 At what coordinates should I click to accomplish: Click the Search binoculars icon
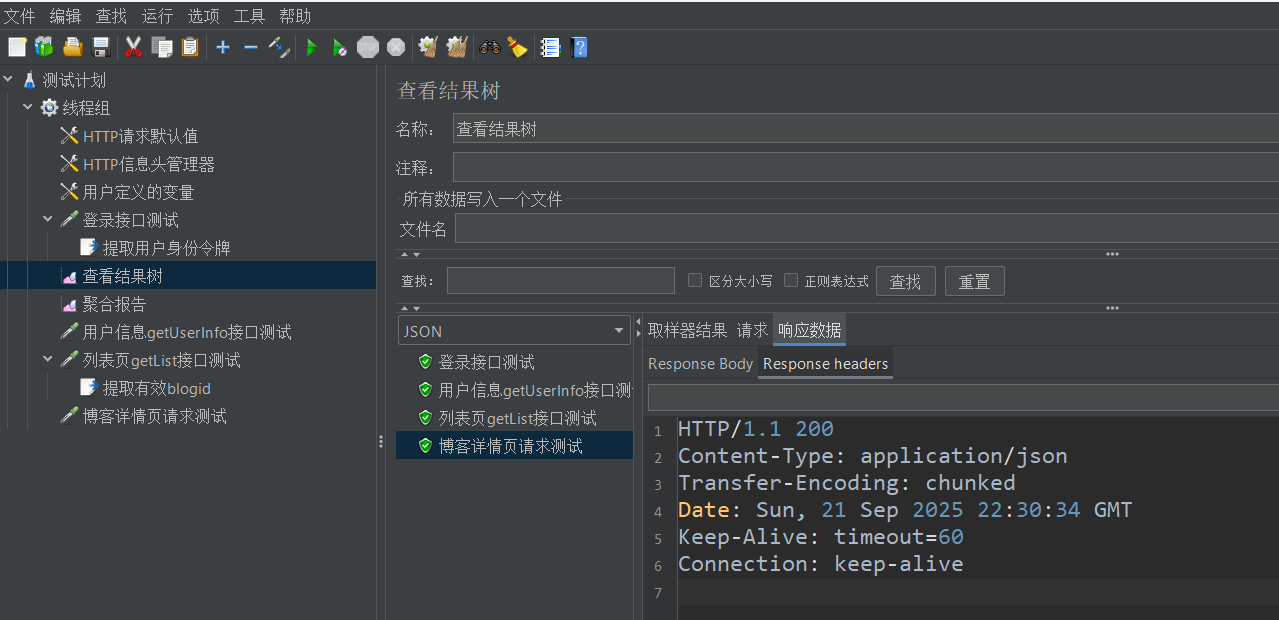490,47
